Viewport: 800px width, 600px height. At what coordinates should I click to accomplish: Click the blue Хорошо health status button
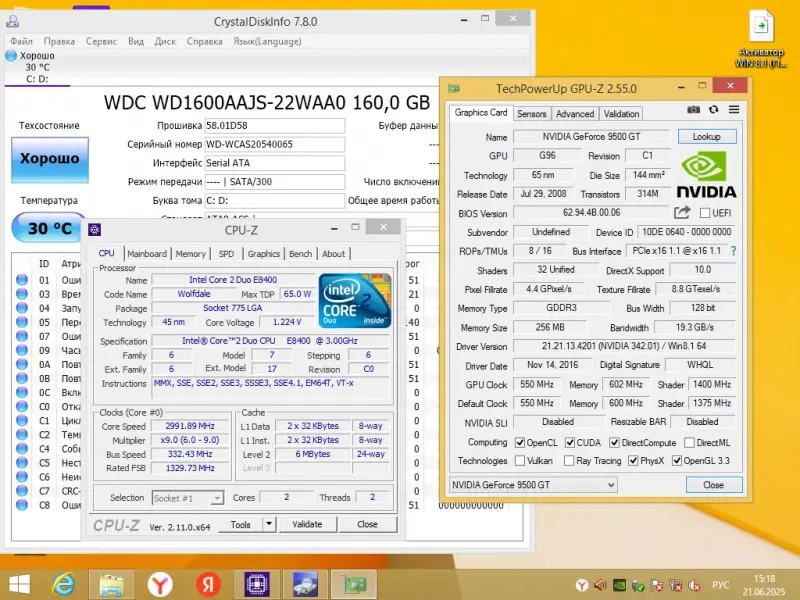49,159
